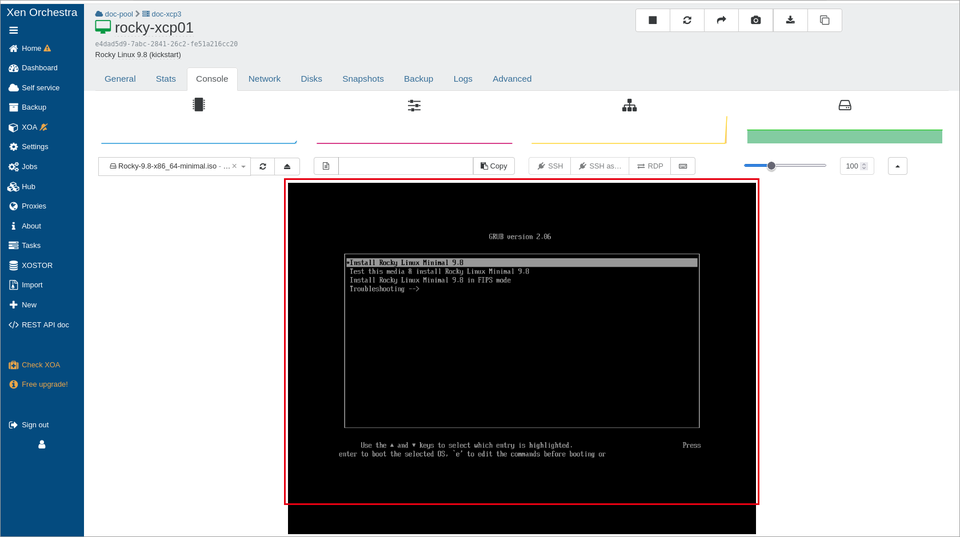Viewport: 960px width, 537px height.
Task: Click the disk drive icon
Action: point(845,105)
